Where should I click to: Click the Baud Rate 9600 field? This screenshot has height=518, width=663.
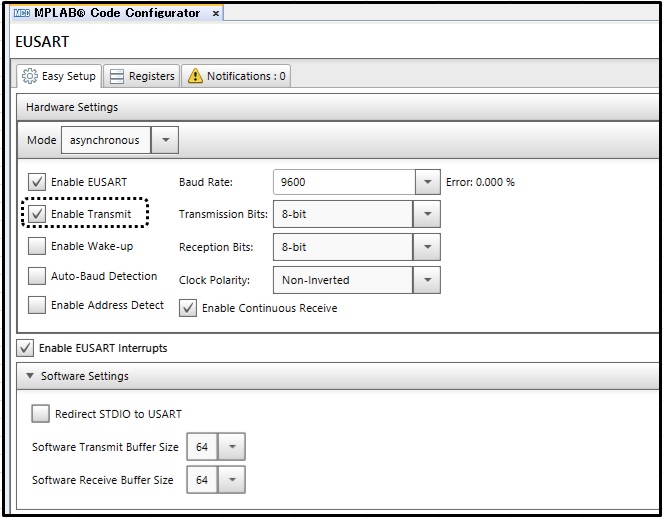[345, 182]
